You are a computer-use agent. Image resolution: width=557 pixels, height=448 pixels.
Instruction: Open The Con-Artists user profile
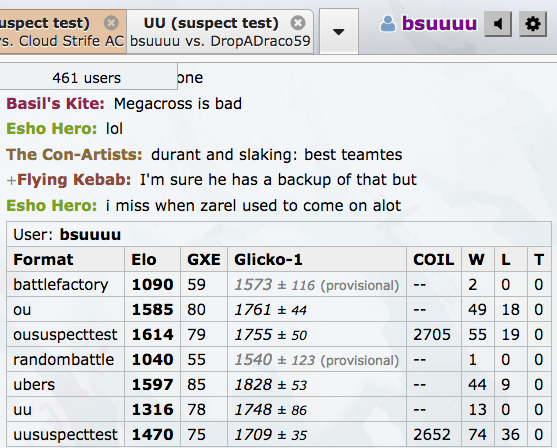point(74,155)
